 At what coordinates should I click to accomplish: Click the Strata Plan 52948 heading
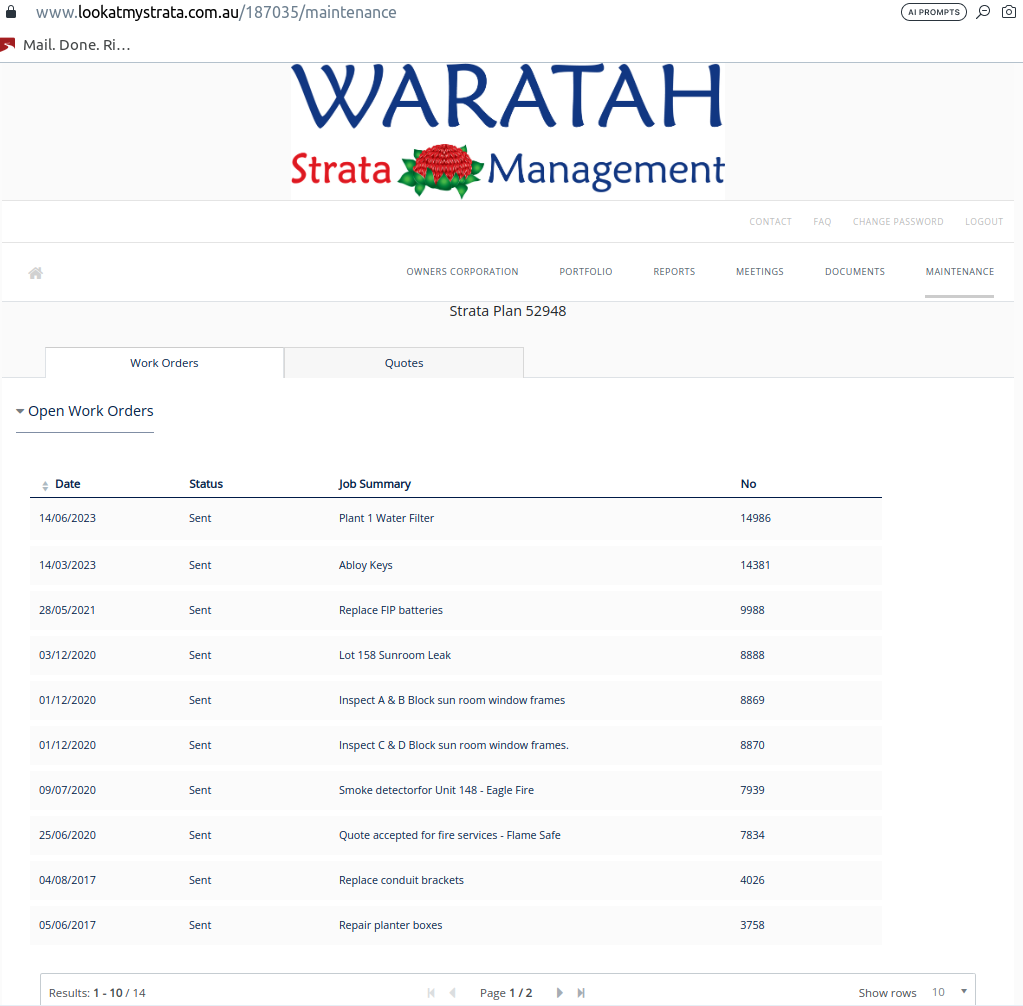[x=508, y=311]
